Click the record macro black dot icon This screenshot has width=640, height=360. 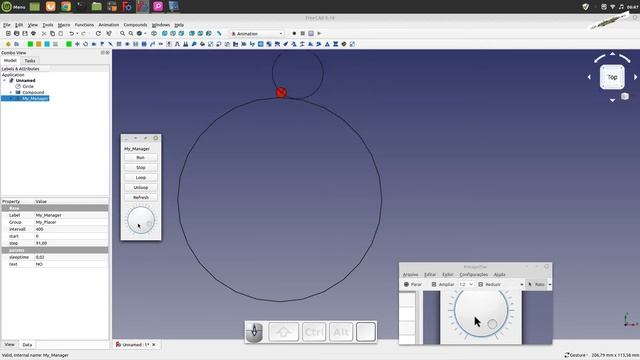(x=294, y=33)
